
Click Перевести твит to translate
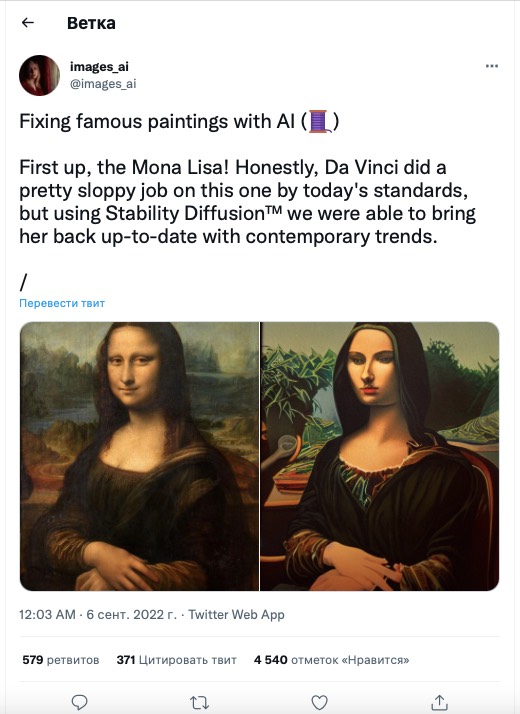coord(62,303)
